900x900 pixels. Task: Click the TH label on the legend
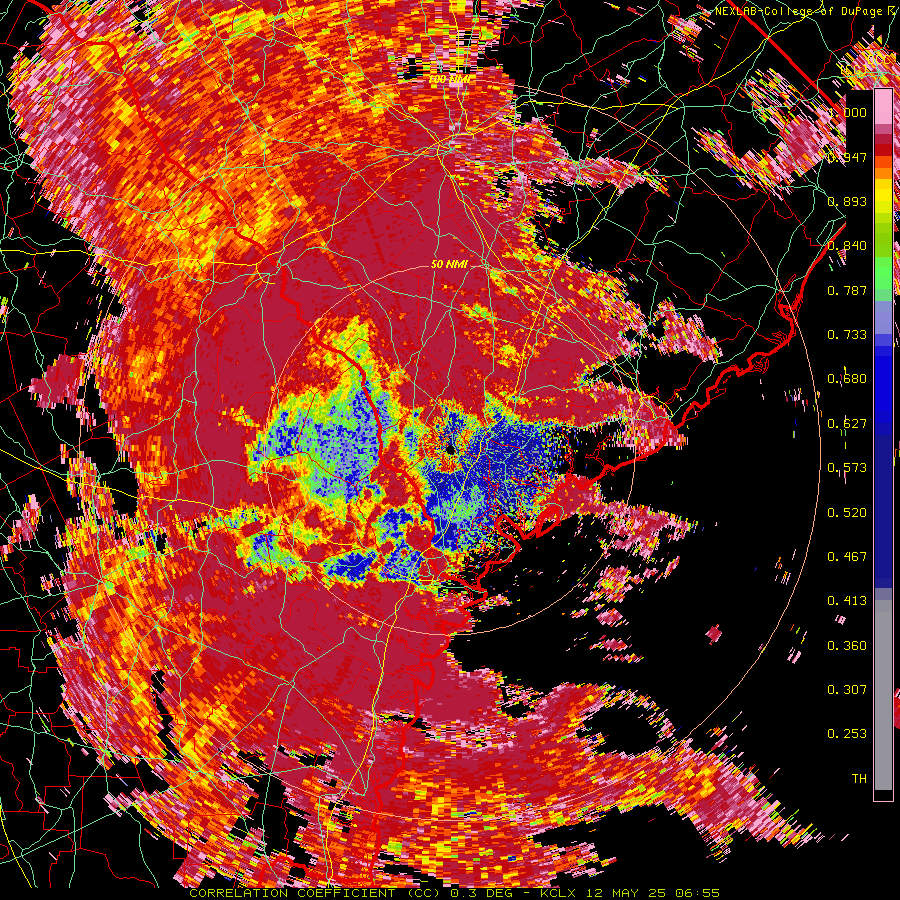click(x=859, y=779)
